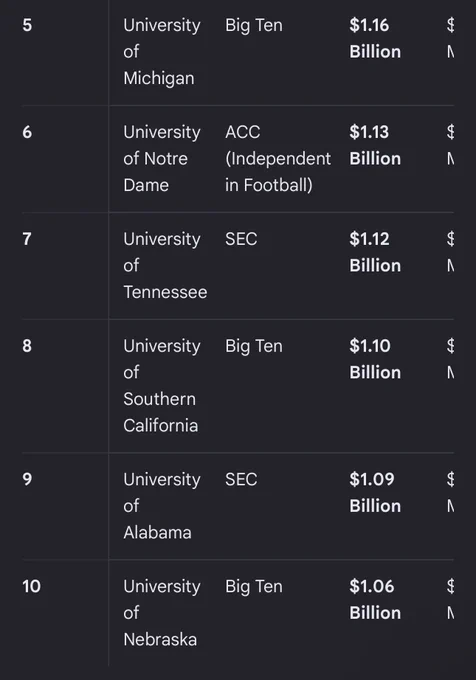The height and width of the screenshot is (680, 476).
Task: Click University of Nebraska name
Action: click(162, 613)
